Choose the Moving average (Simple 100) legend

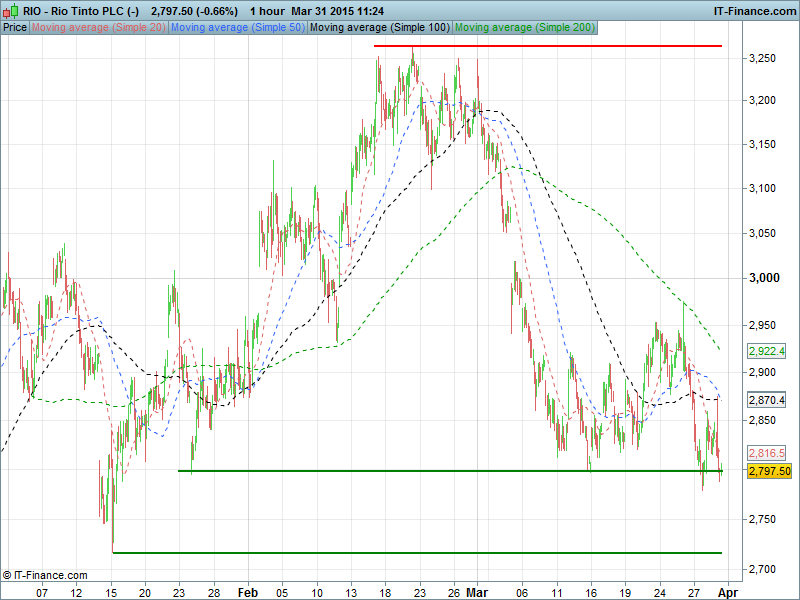[x=379, y=27]
